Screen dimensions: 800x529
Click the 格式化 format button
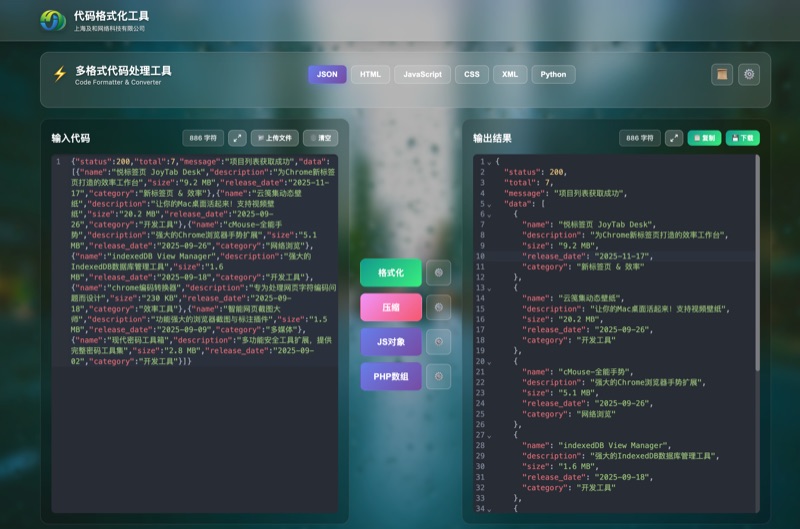click(391, 273)
